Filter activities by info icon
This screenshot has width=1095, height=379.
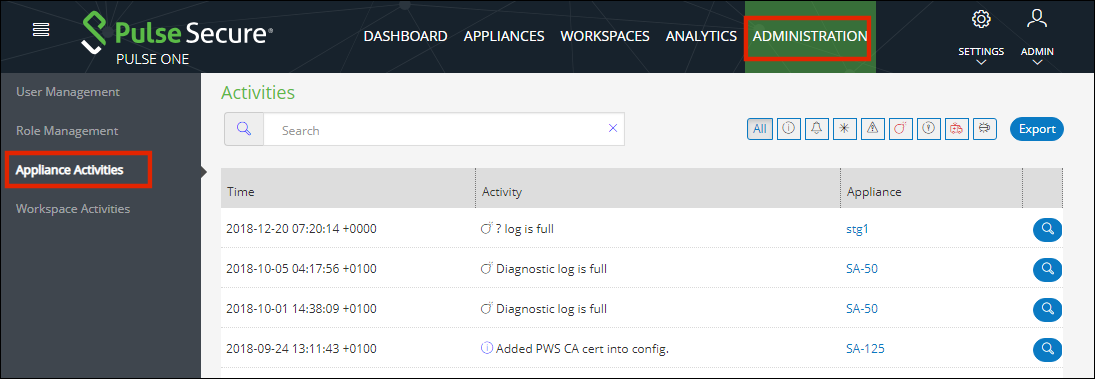point(788,128)
